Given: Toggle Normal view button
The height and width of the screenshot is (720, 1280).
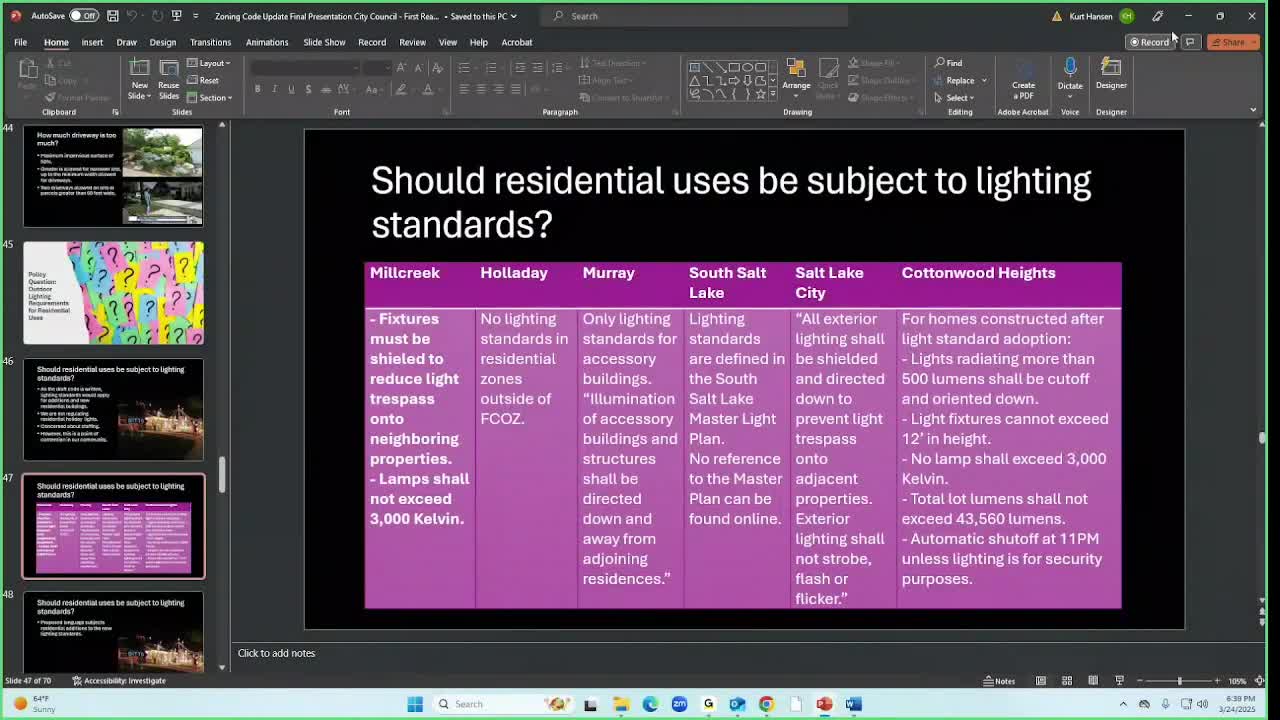Looking at the screenshot, I should (1041, 681).
